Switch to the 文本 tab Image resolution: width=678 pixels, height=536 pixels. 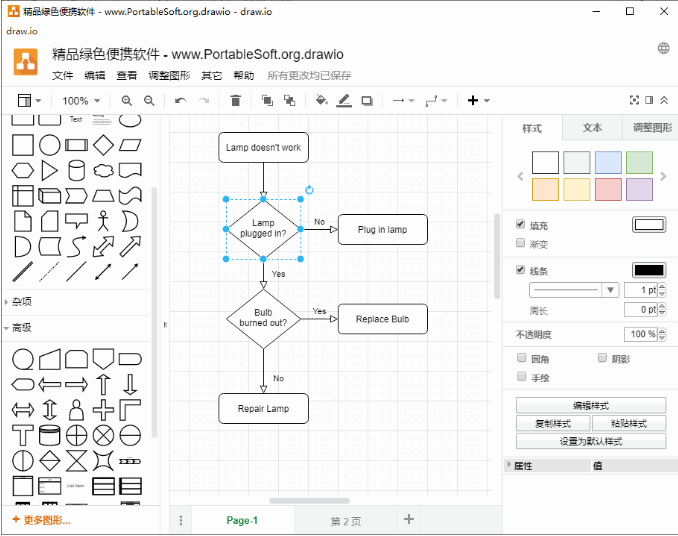point(592,128)
